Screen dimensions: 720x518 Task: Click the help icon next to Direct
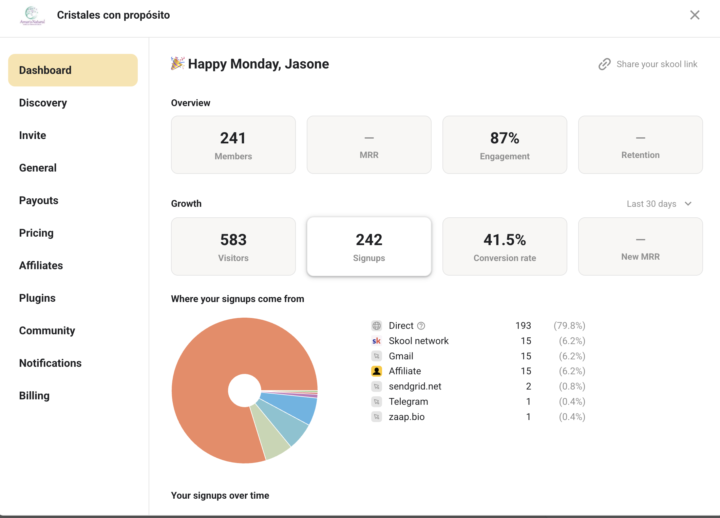point(421,326)
